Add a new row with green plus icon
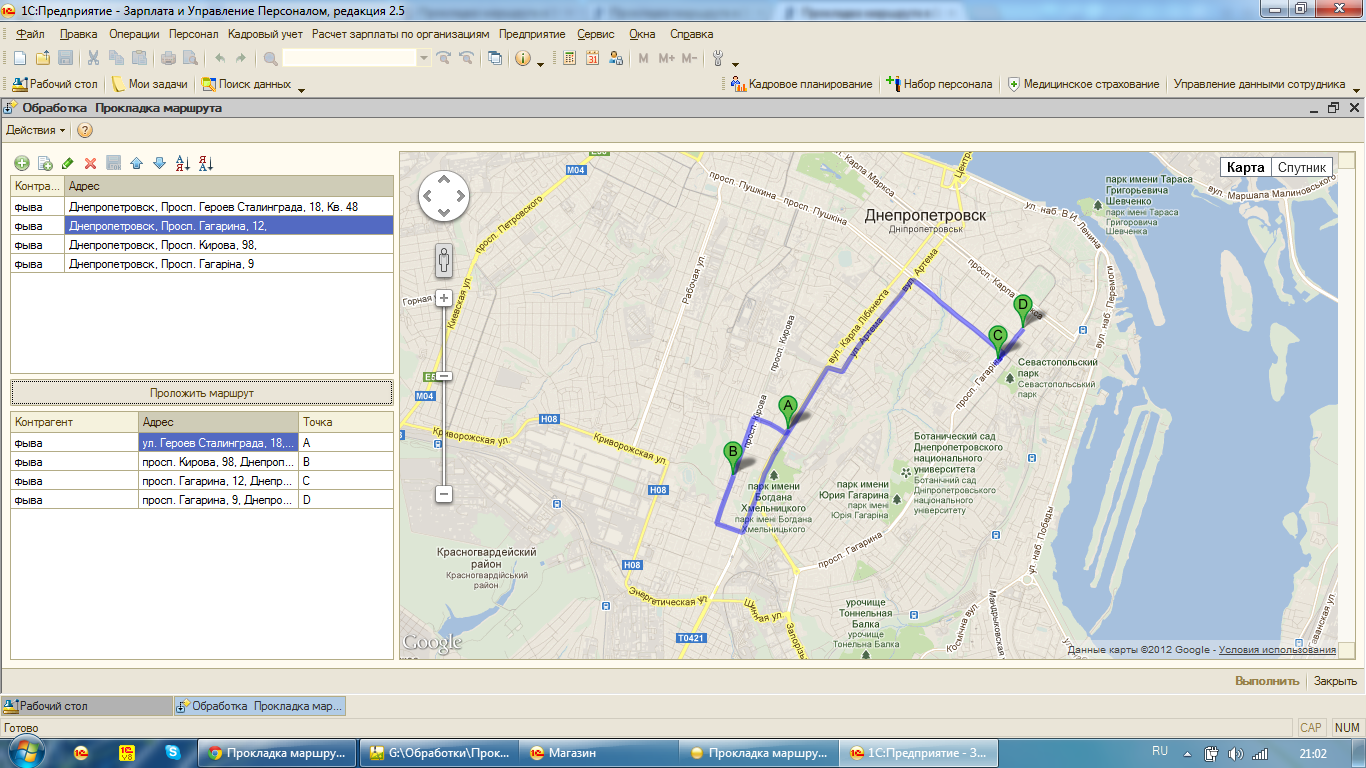Image resolution: width=1366 pixels, height=768 pixels. [x=22, y=163]
